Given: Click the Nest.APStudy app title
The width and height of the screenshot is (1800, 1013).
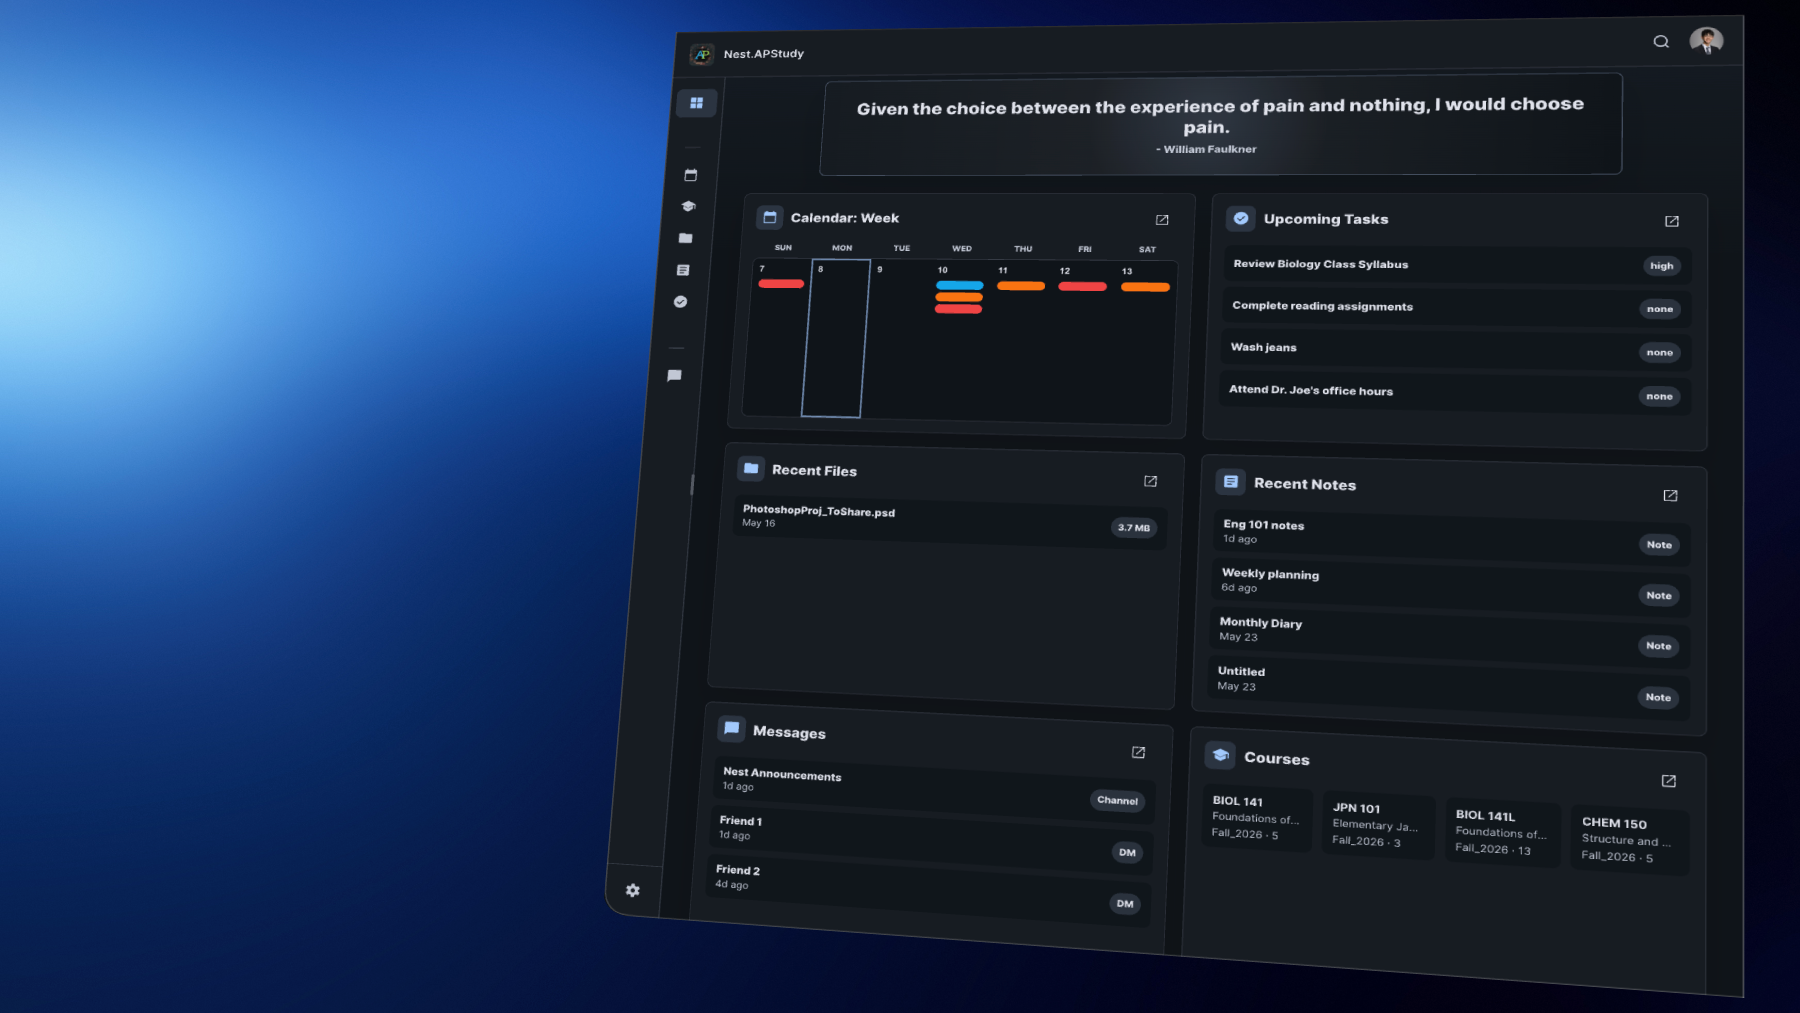Looking at the screenshot, I should [764, 54].
